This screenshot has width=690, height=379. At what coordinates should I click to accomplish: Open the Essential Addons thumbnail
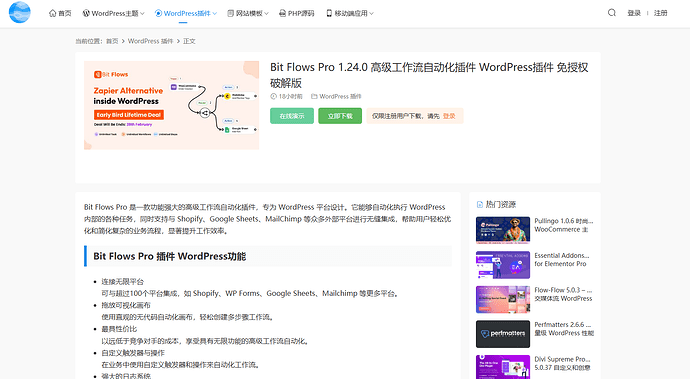[503, 265]
